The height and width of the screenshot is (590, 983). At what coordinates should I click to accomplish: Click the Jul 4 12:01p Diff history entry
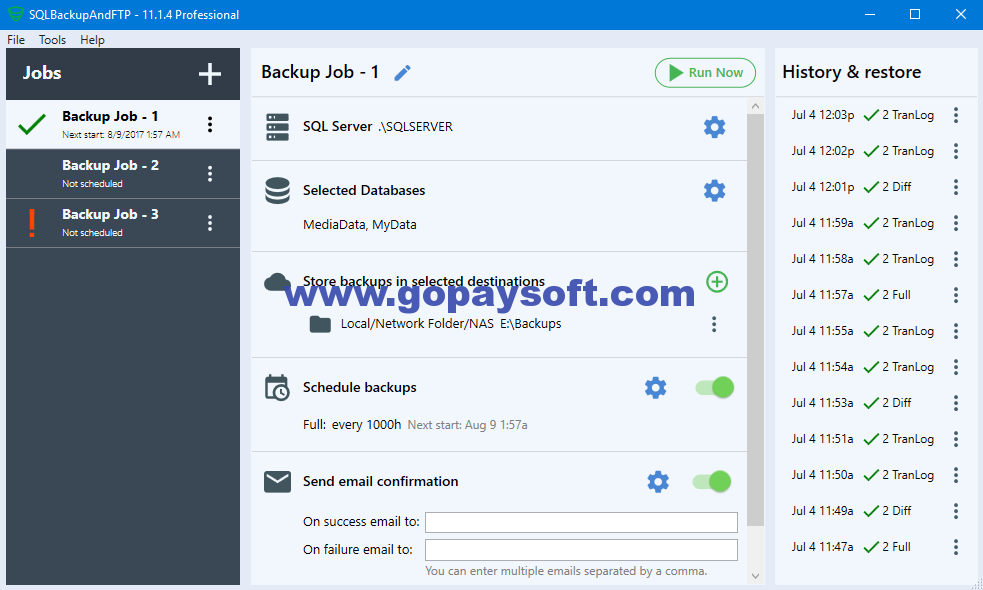click(x=851, y=187)
